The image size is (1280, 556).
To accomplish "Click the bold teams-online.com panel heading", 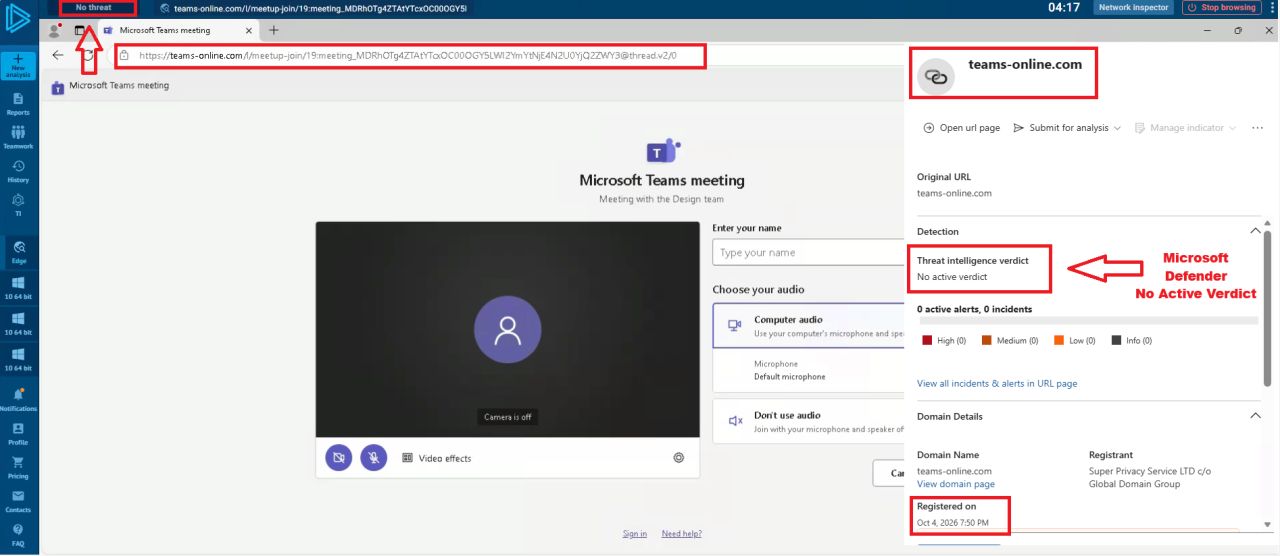I will (1025, 64).
